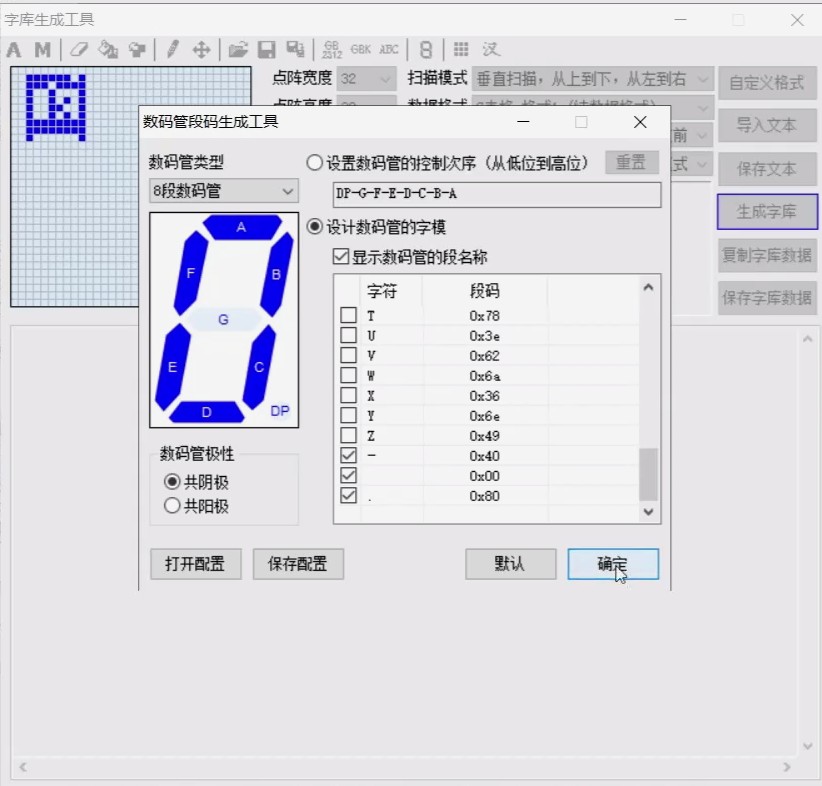Viewport: 822px width, 786px height.
Task: Select 共阳极 polarity radio button
Action: (172, 505)
